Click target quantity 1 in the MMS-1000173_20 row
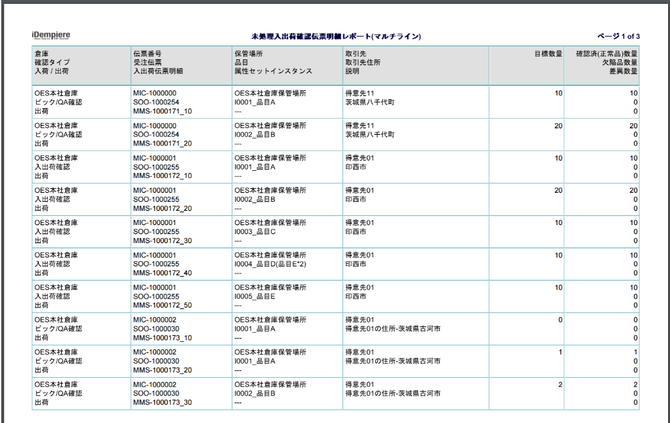Screen dimensions: 670x423 point(560,352)
